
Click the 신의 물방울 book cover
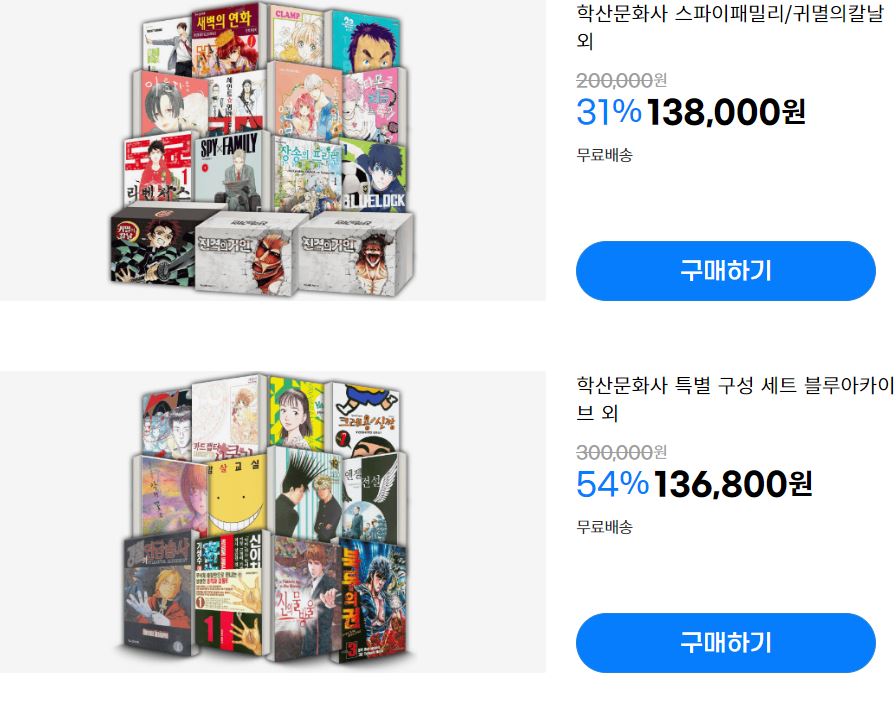coord(307,598)
